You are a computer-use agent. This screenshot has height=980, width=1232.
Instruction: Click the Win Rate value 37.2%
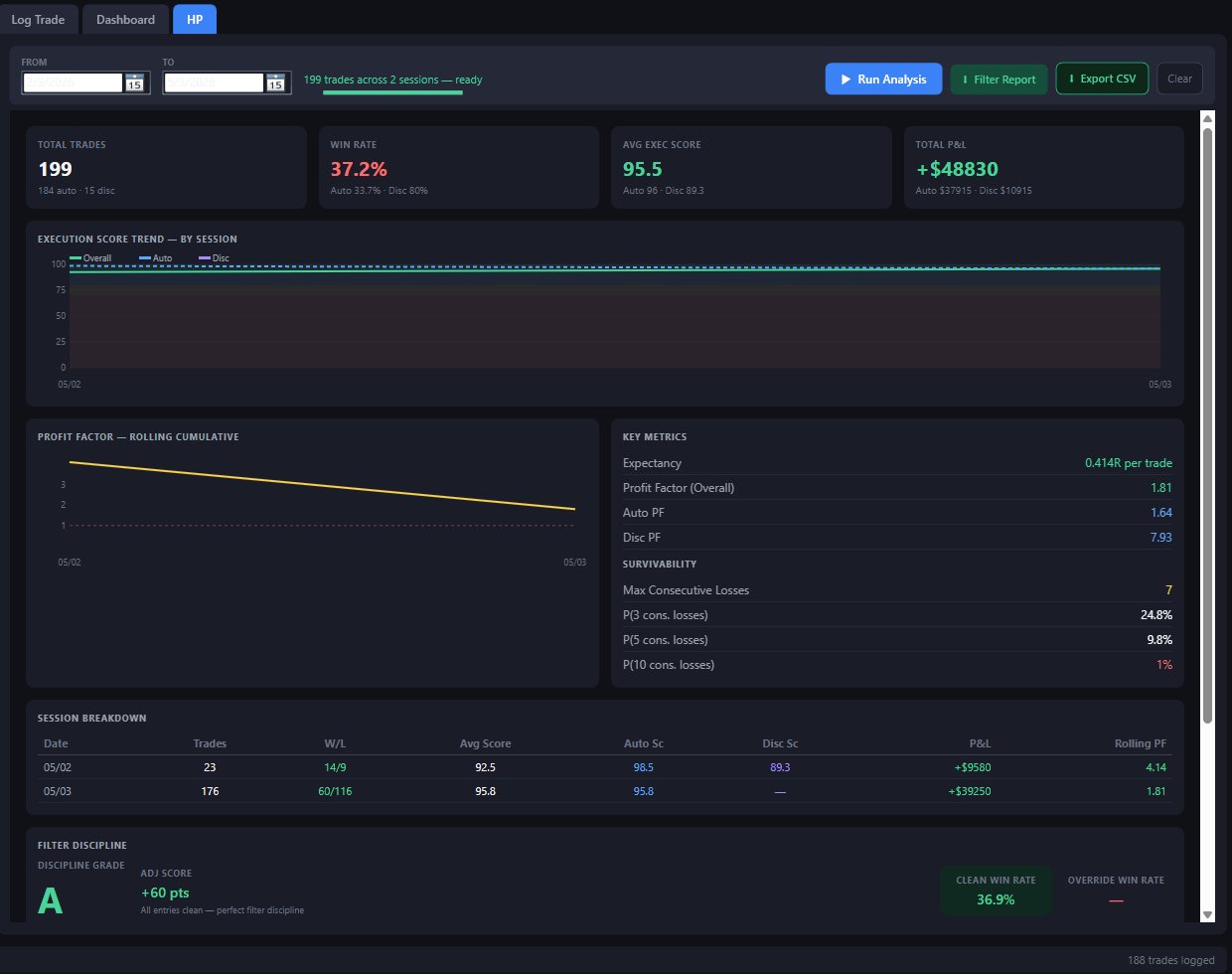click(x=358, y=169)
